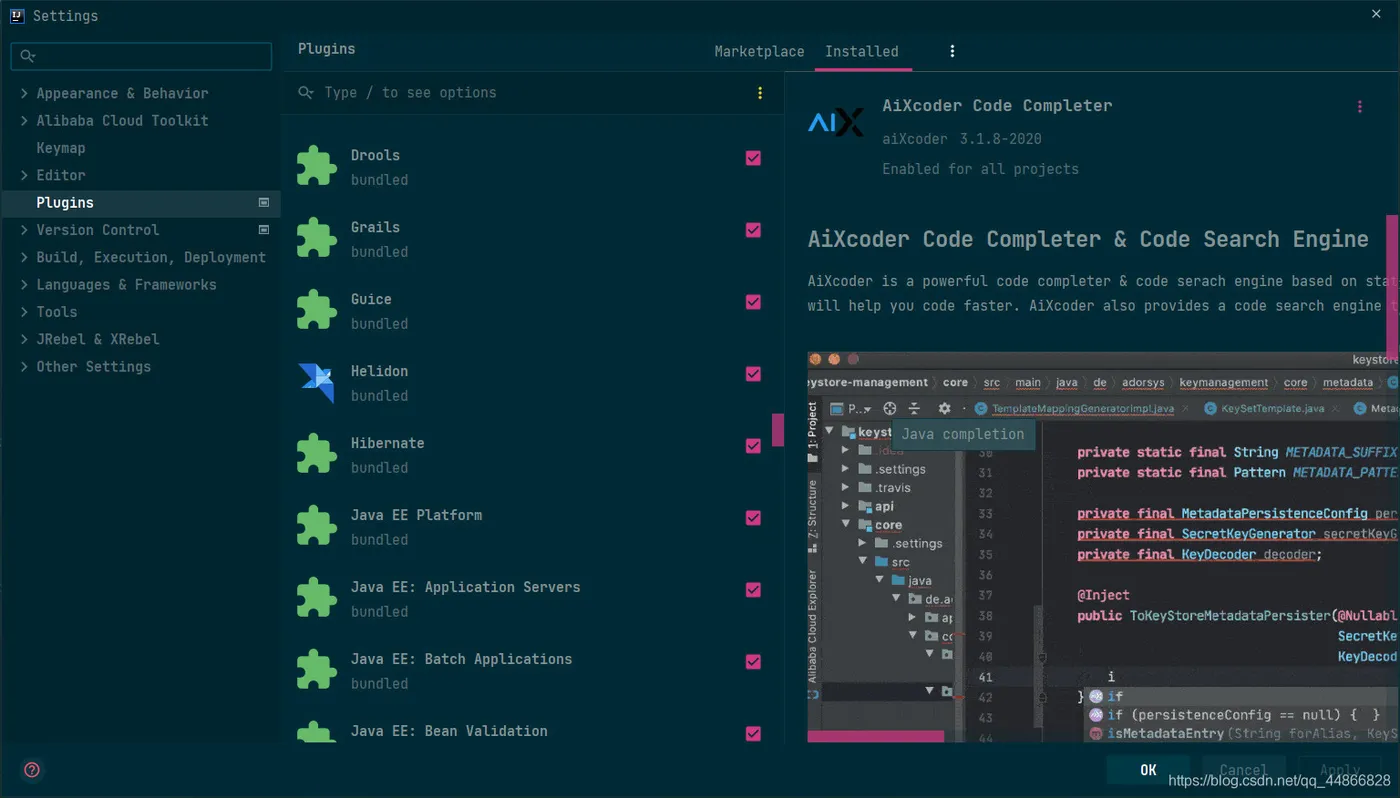
Task: Open the plugin search options three-dot menu
Action: (760, 93)
